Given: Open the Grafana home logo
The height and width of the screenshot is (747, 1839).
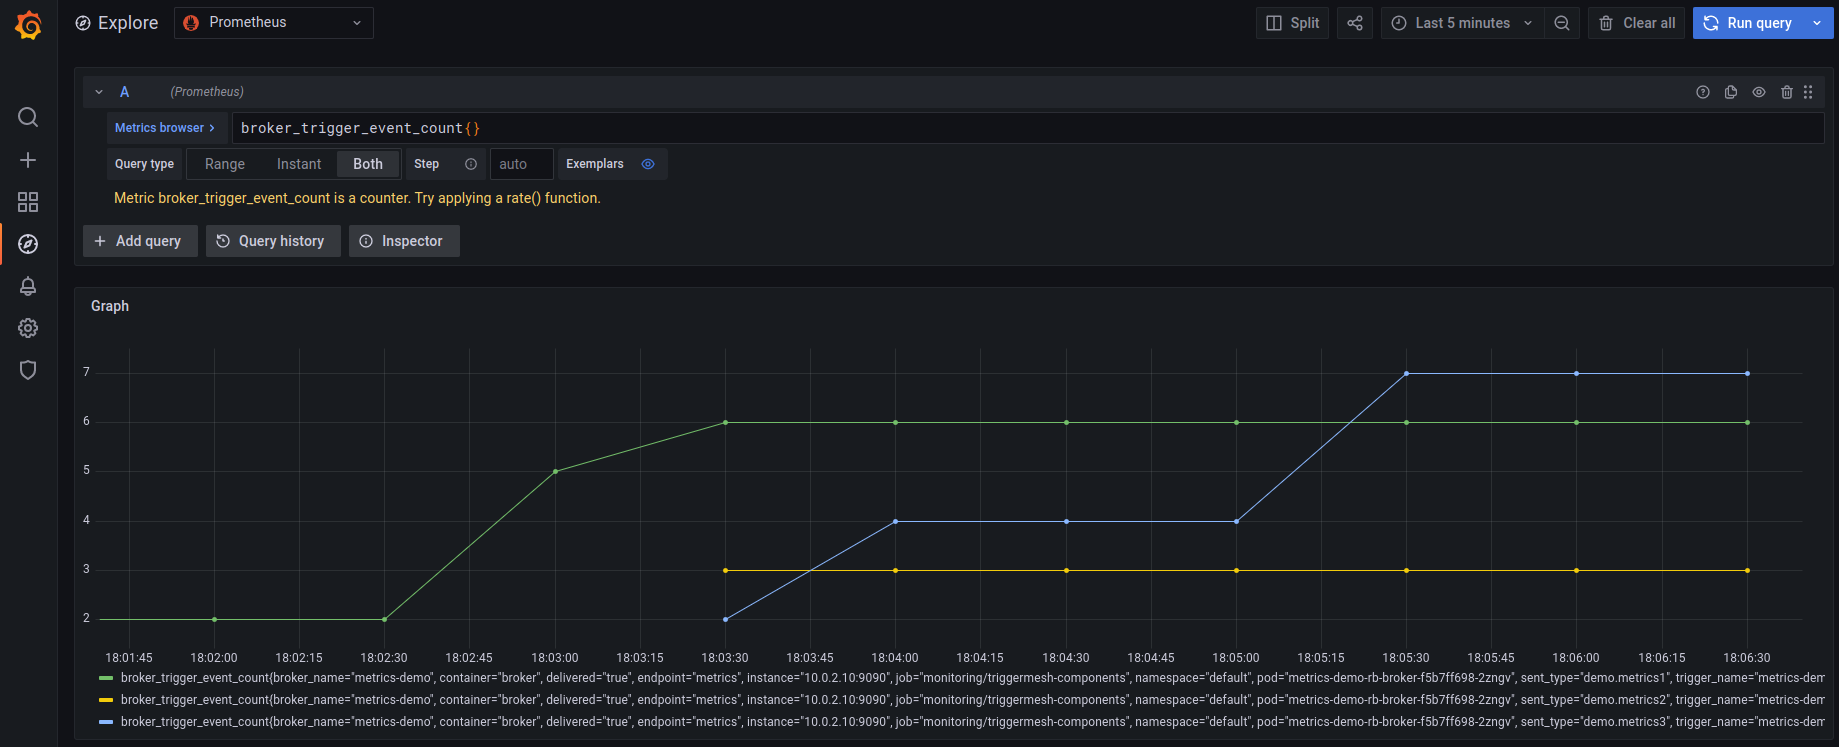Looking at the screenshot, I should 28,25.
